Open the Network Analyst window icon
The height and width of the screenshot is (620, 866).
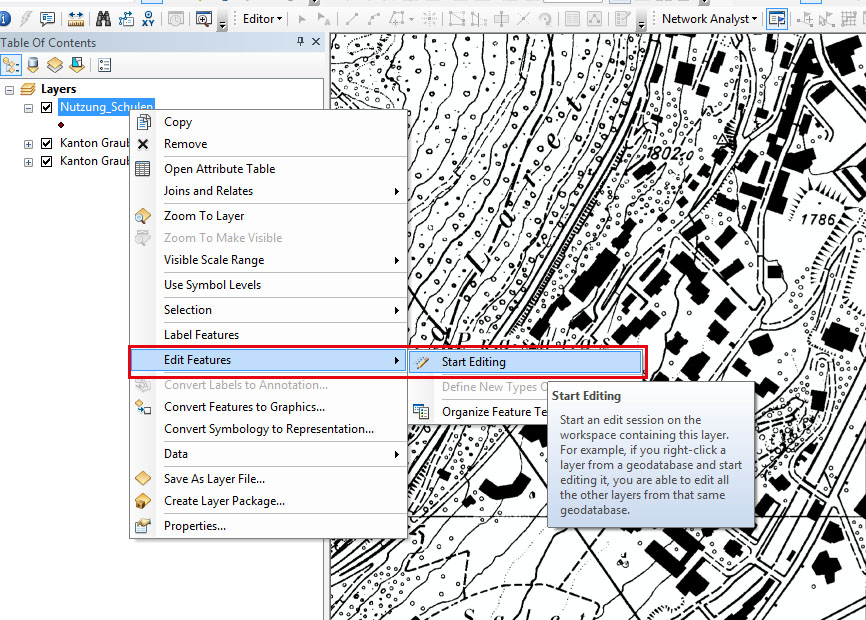pyautogui.click(x=777, y=19)
